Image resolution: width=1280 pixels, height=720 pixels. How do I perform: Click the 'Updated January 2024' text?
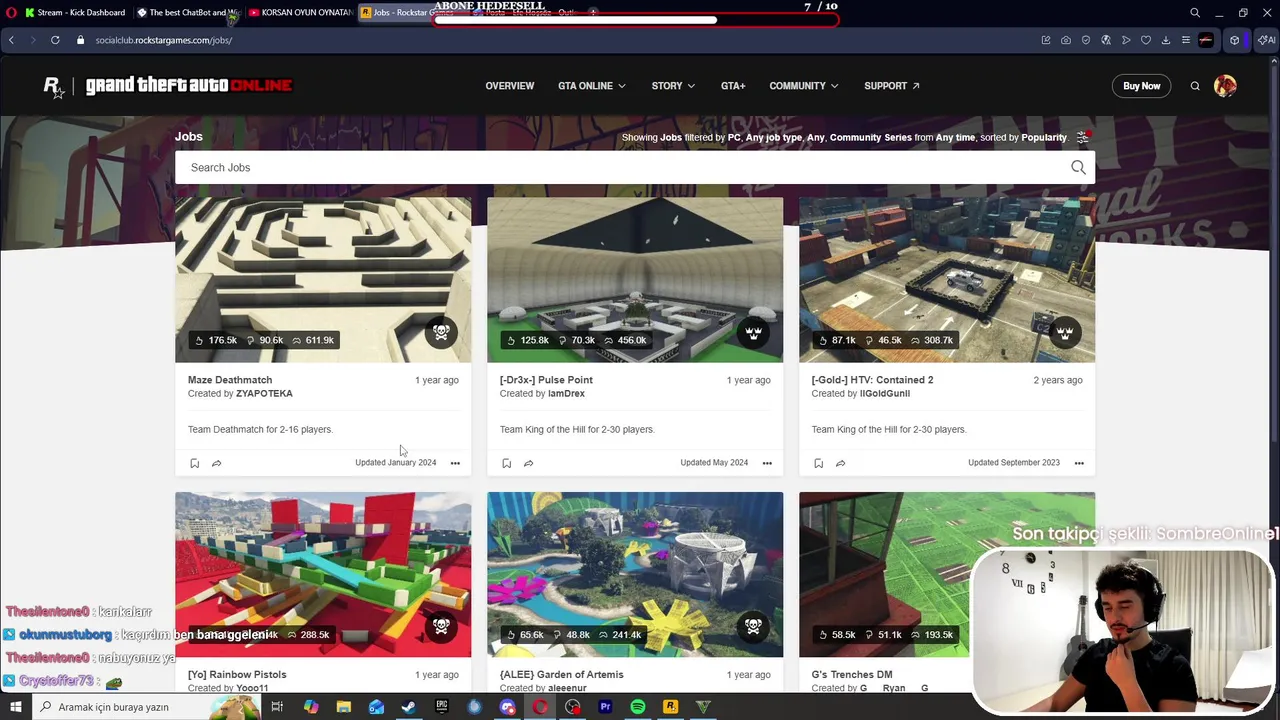coord(395,463)
